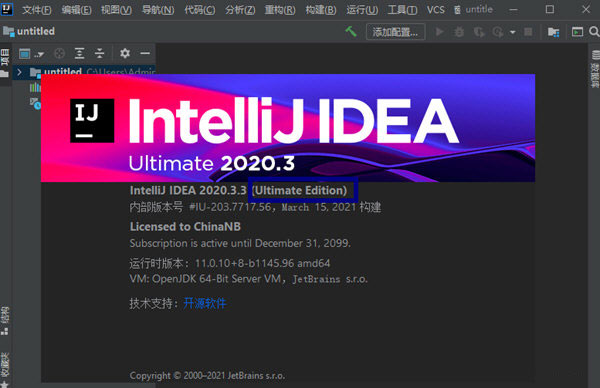Click the 开源软件 link
Image resolution: width=600 pixels, height=388 pixels.
click(205, 303)
